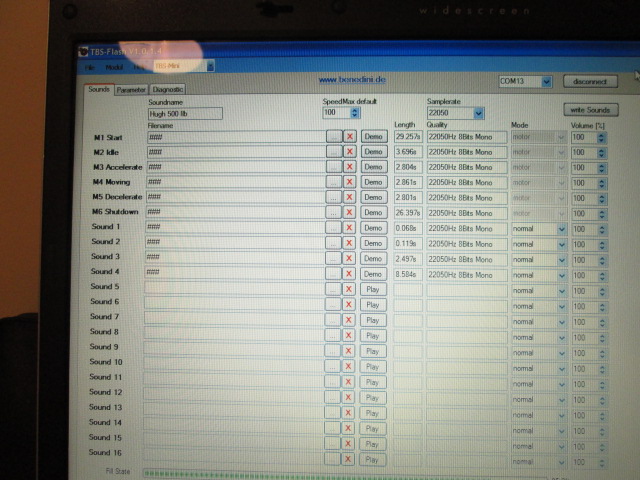Clear the M3 Accelerate file with red X

[x=349, y=167]
